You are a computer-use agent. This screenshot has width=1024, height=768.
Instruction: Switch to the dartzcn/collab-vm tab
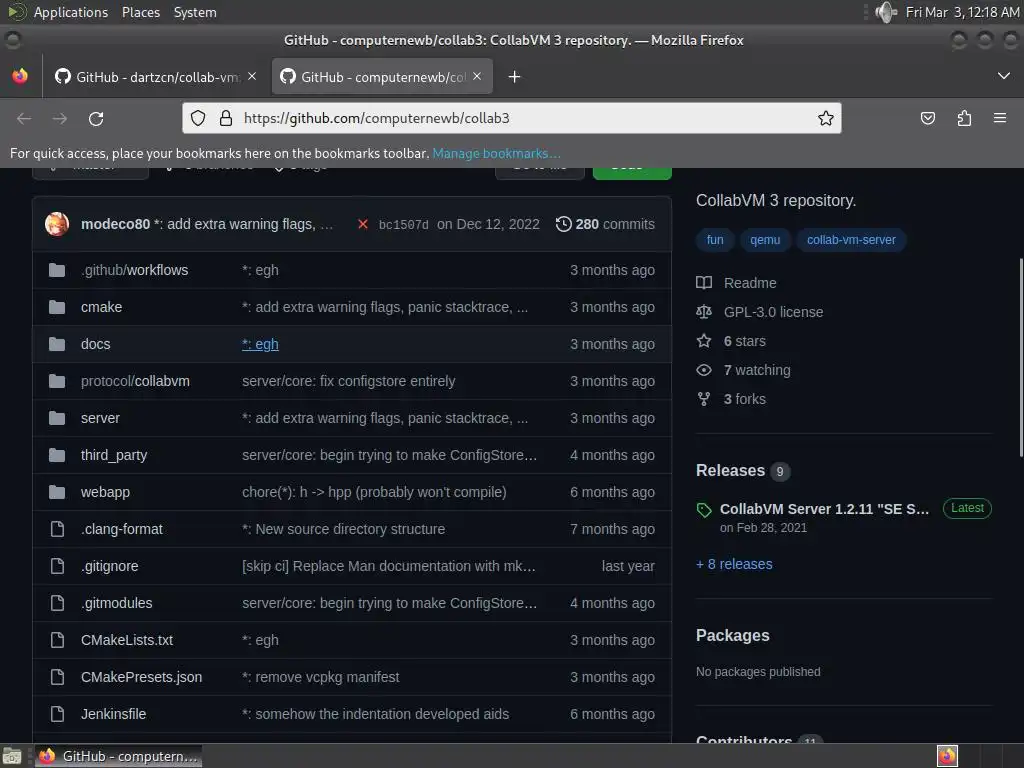tap(156, 77)
